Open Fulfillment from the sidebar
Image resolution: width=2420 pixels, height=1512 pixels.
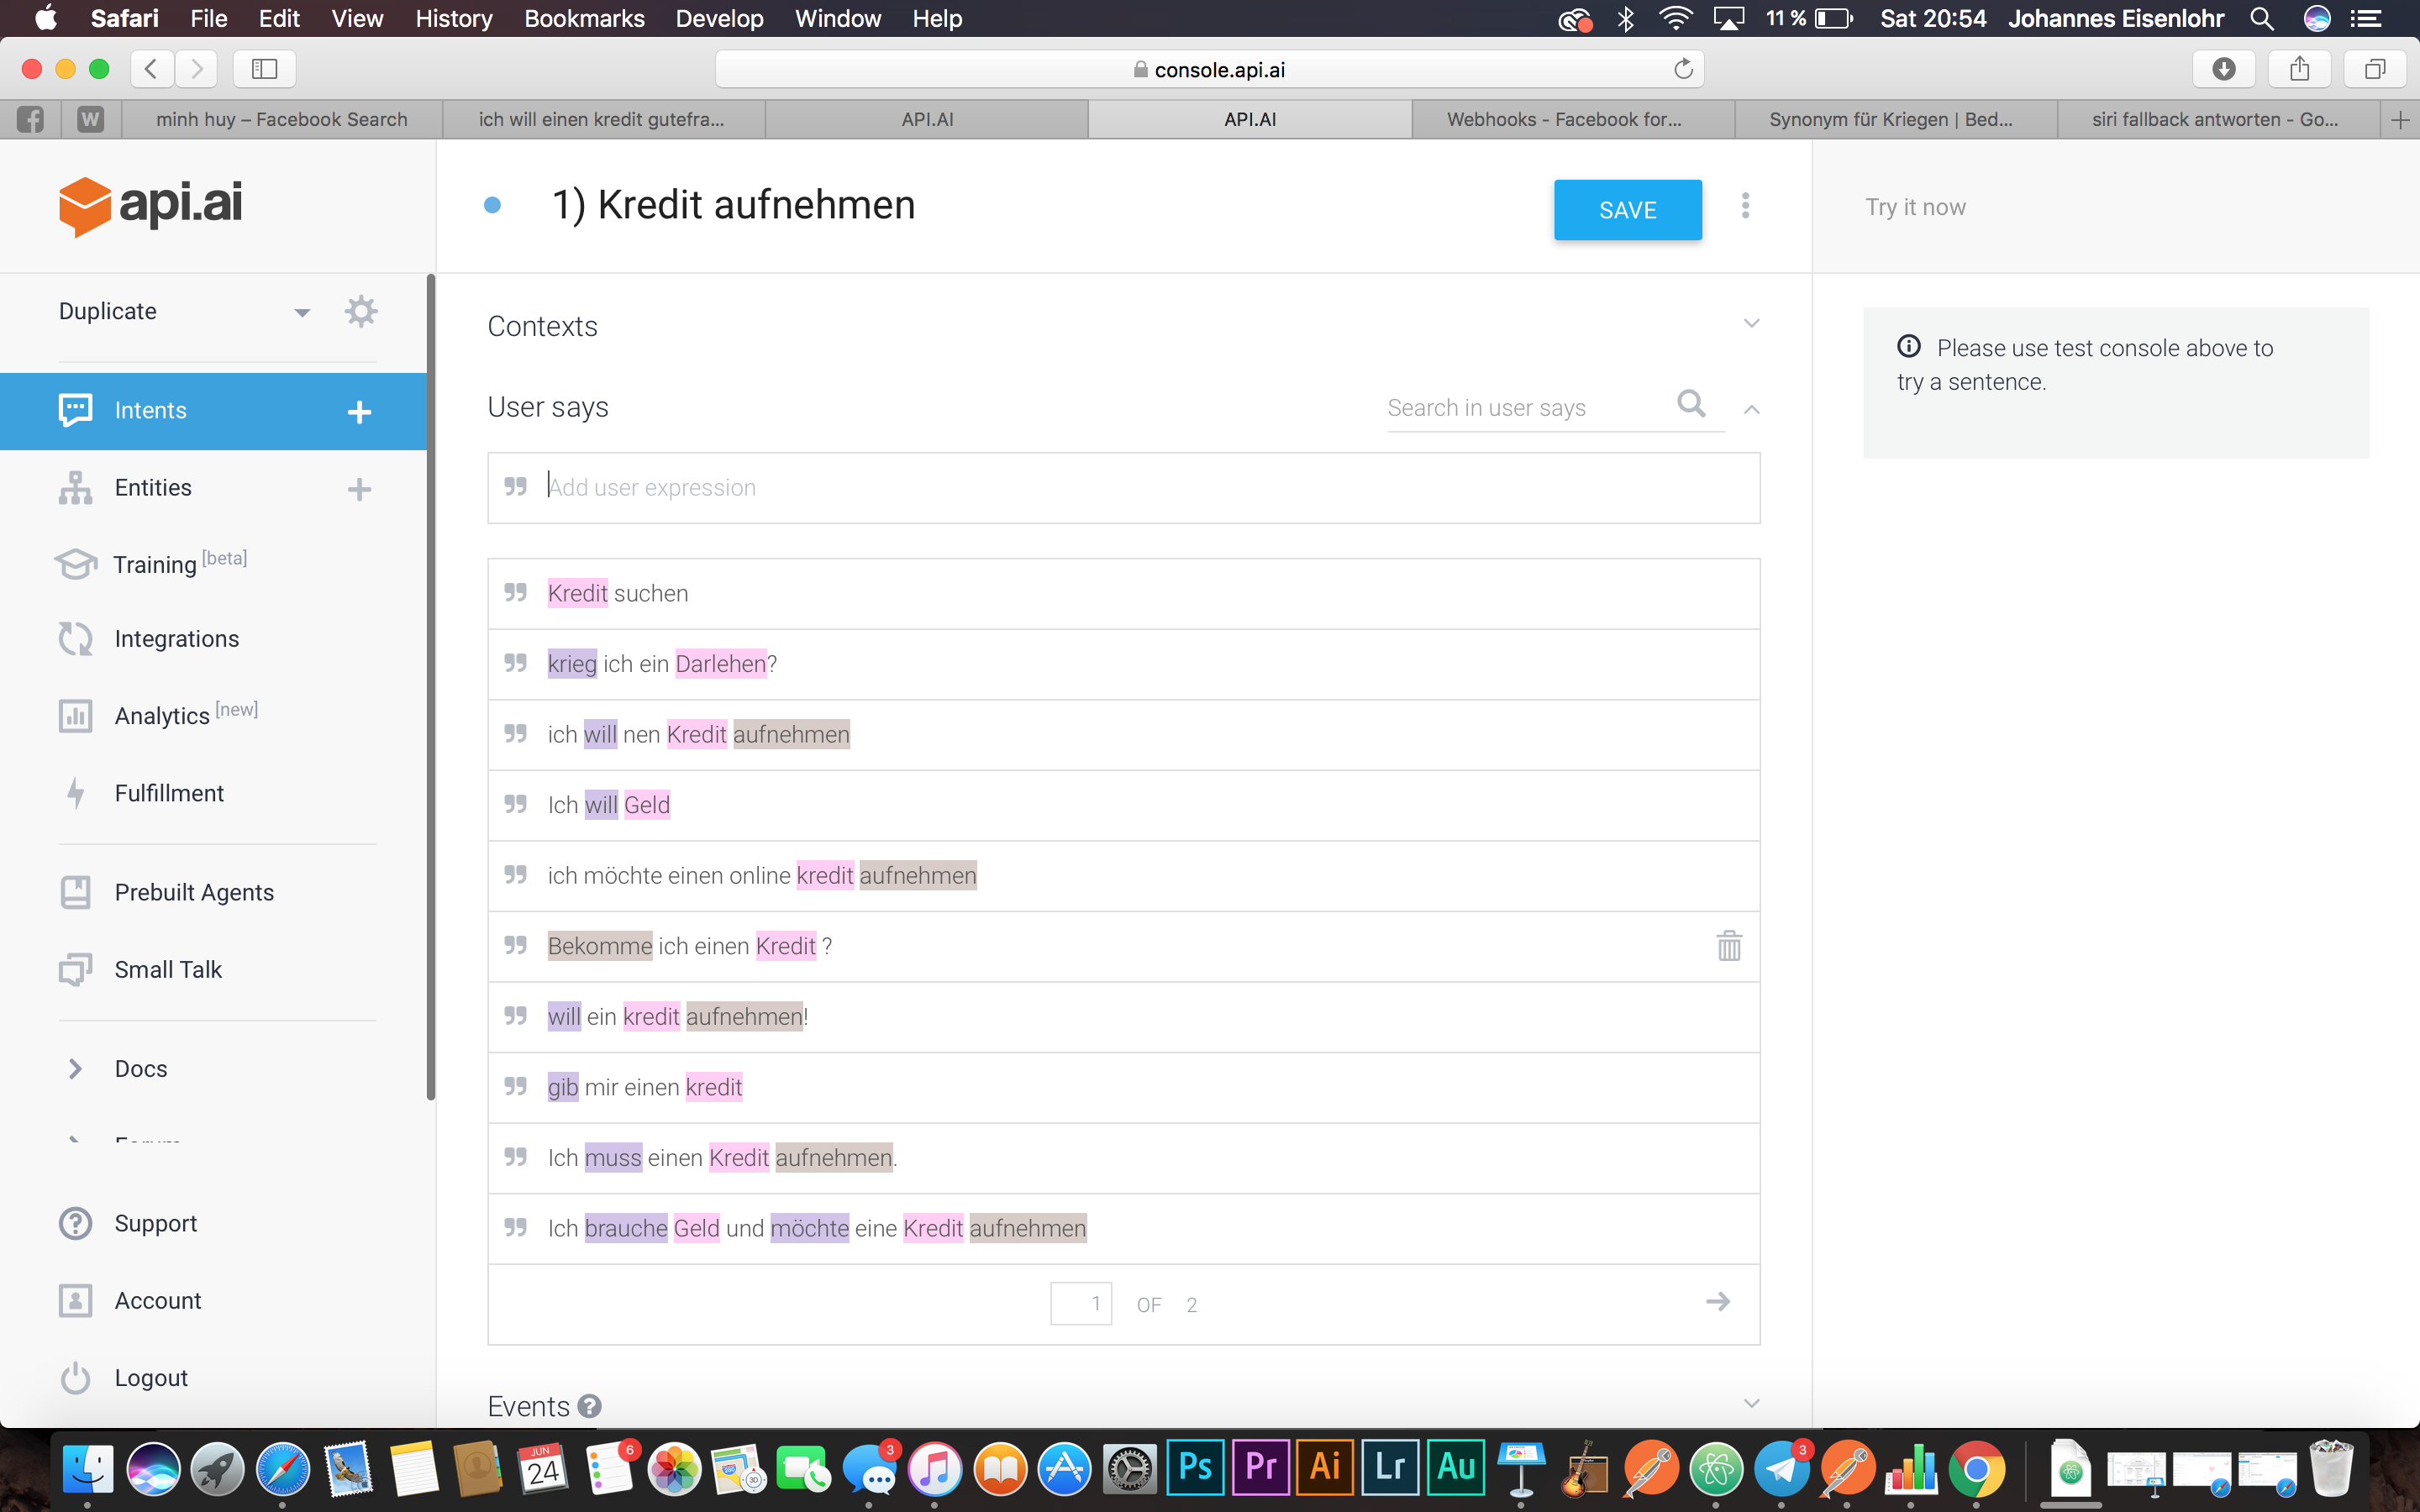click(x=168, y=793)
